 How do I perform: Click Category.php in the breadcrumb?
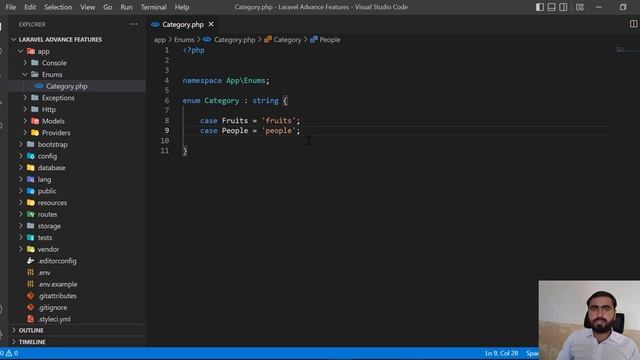coord(234,40)
